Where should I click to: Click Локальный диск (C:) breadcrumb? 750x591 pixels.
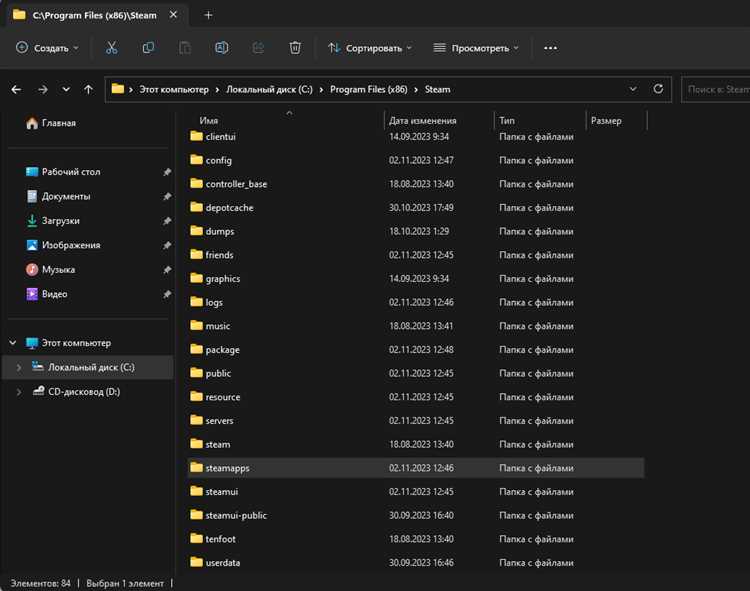click(269, 89)
